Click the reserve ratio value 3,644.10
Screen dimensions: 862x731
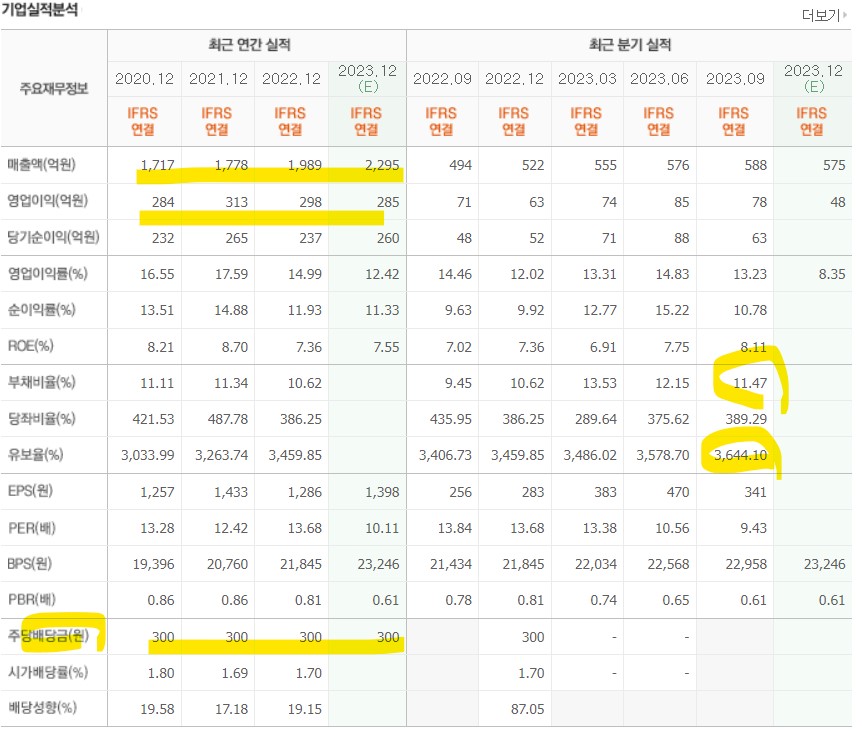pos(740,456)
